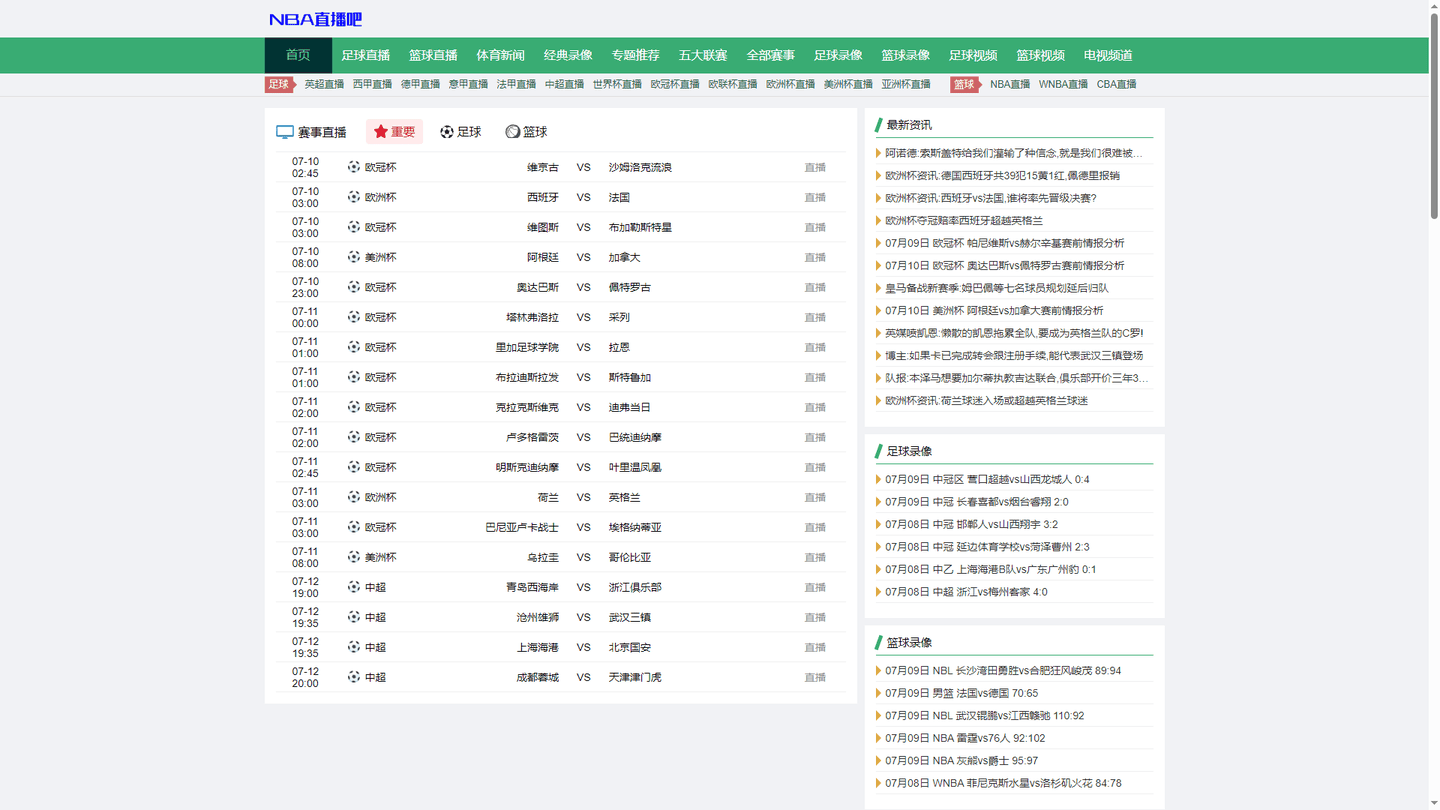Select 全部赛事 in the navigation bar

[771, 55]
